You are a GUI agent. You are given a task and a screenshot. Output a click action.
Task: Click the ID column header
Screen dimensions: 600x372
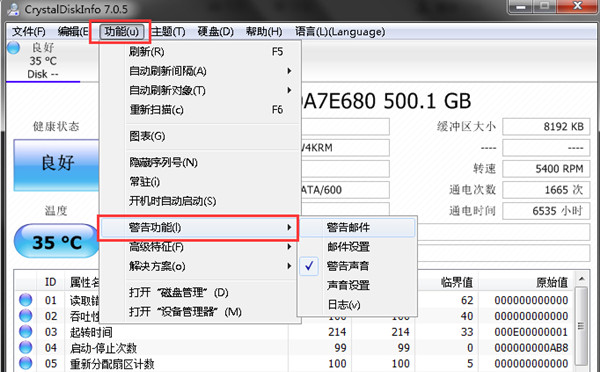coord(51,282)
